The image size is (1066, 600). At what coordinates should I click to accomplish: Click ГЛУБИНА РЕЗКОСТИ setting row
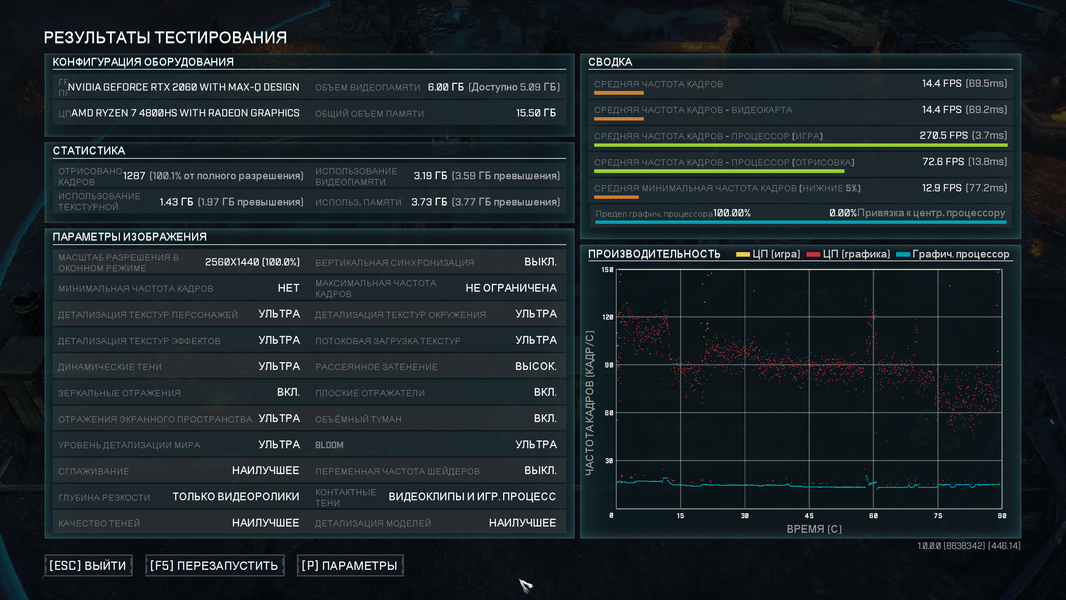click(x=180, y=497)
